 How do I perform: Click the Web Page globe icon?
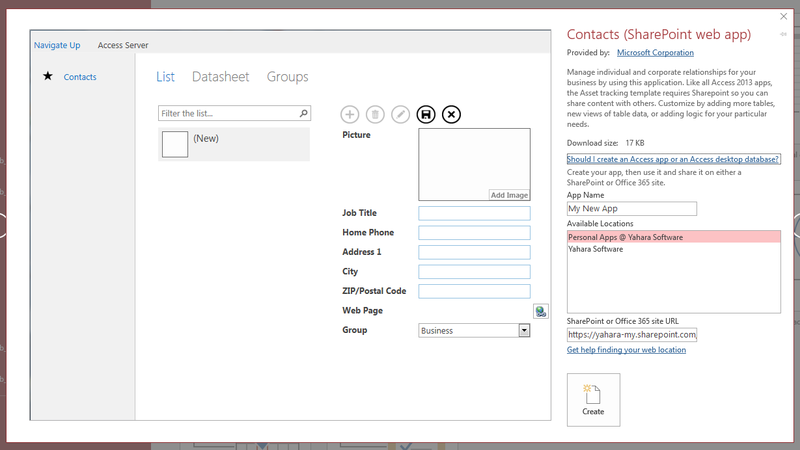coord(540,311)
